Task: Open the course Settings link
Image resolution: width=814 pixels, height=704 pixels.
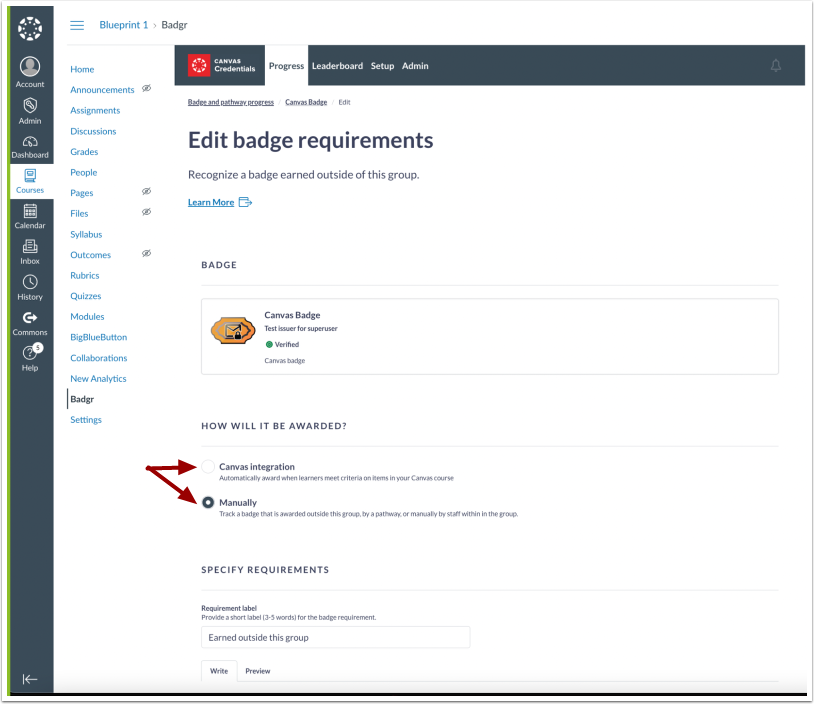Action: 86,420
